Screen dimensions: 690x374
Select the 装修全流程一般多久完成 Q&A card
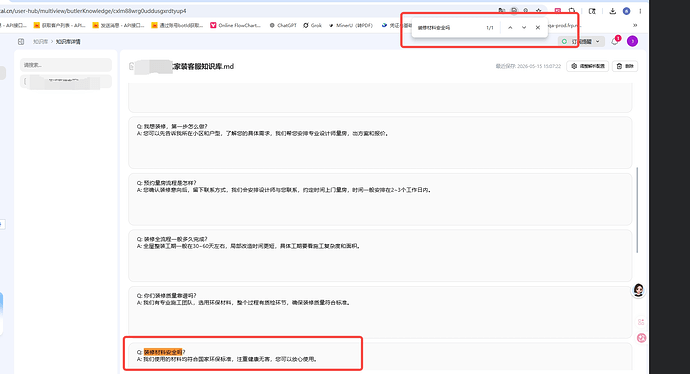(380, 255)
